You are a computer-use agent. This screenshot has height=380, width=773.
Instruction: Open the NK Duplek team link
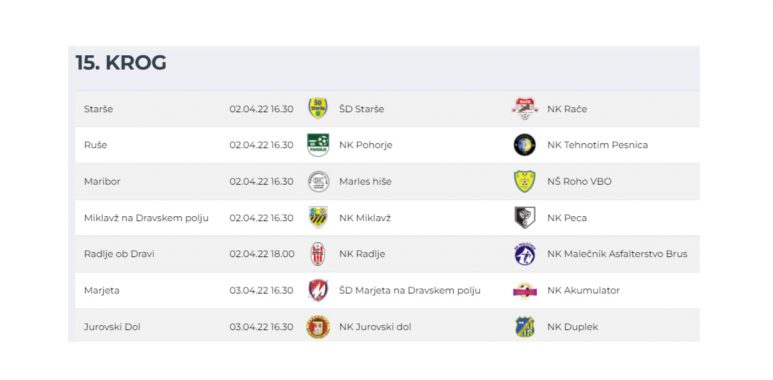coord(572,327)
